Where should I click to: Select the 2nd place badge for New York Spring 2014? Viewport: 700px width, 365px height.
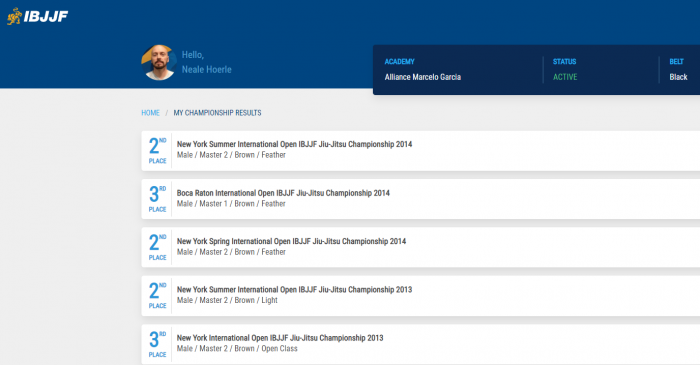click(x=157, y=247)
